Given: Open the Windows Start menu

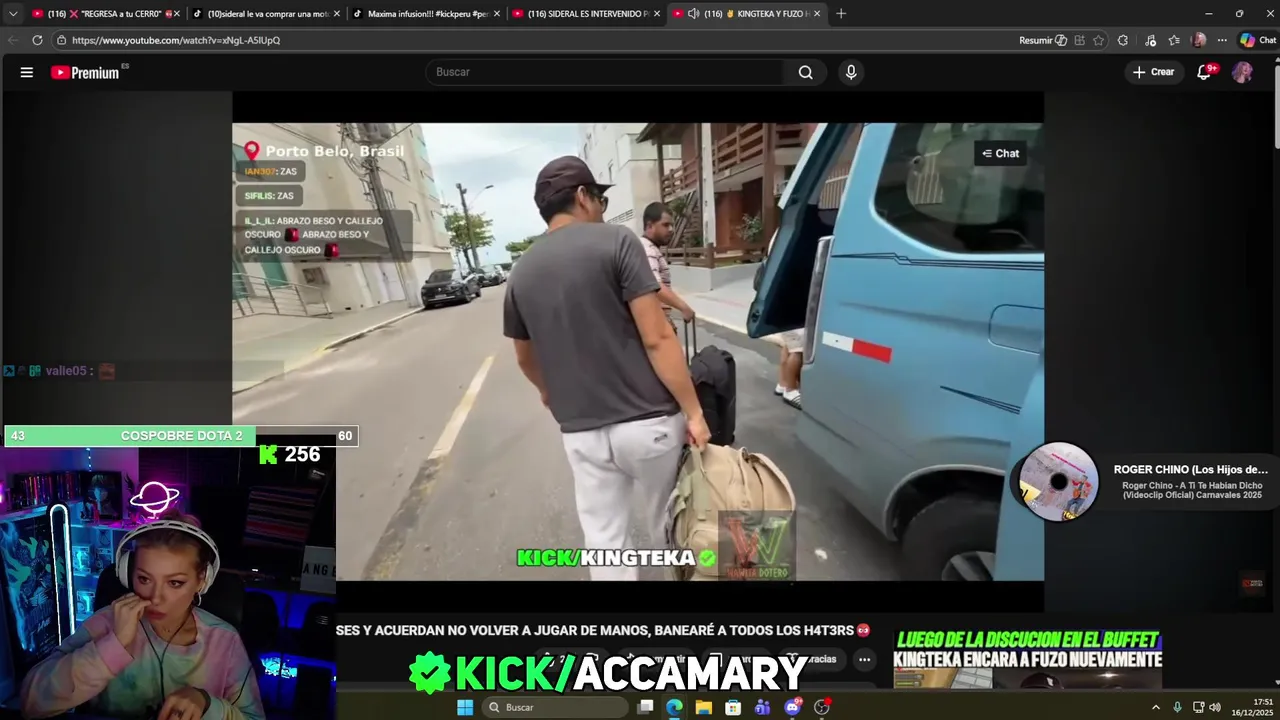Looking at the screenshot, I should pyautogui.click(x=465, y=707).
